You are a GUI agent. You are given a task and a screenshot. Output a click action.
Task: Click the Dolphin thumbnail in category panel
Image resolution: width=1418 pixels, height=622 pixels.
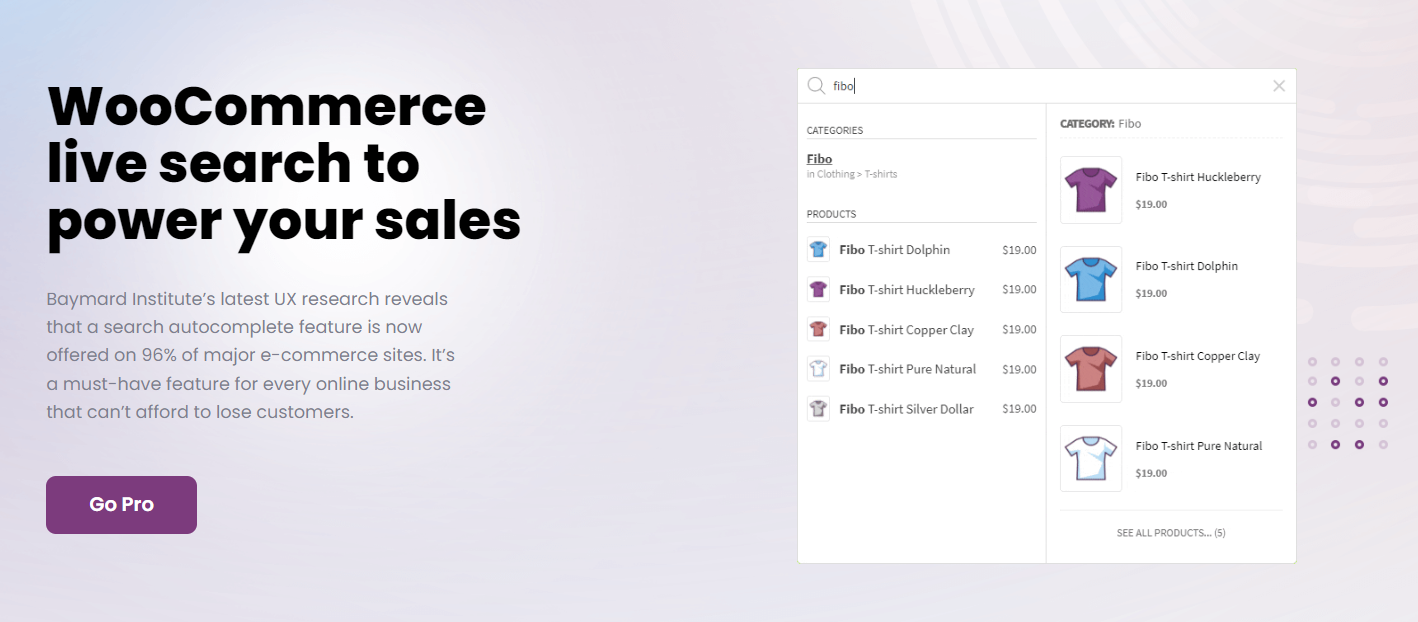pos(1091,279)
